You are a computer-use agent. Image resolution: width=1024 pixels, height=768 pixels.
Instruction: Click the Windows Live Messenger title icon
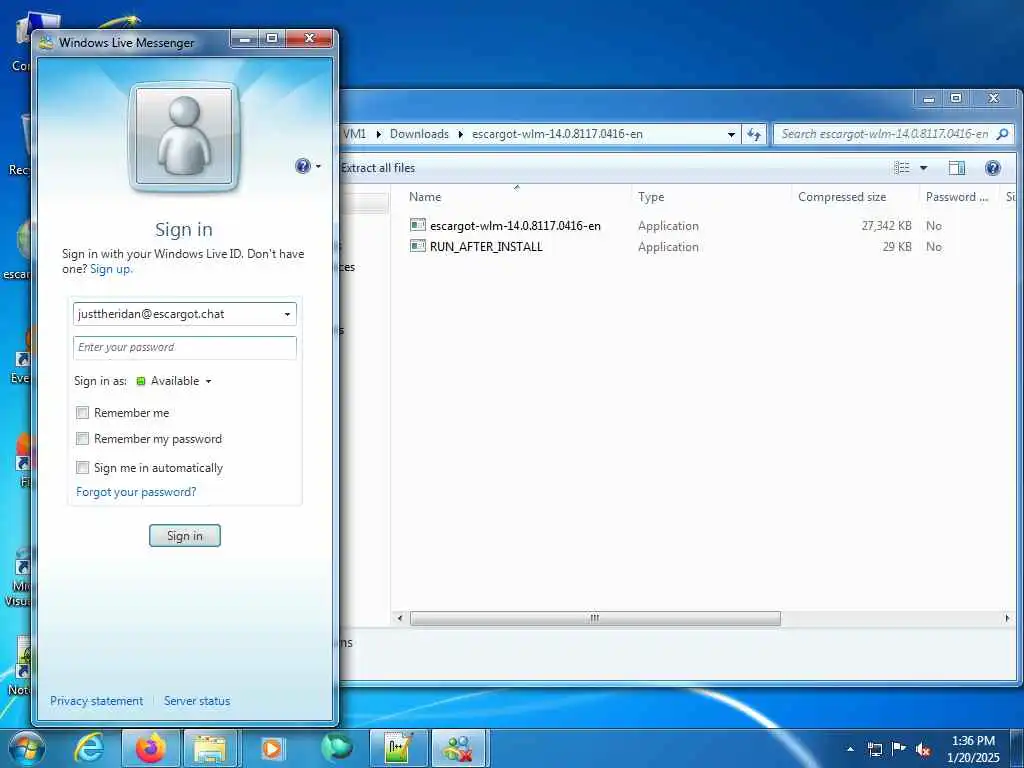(46, 43)
